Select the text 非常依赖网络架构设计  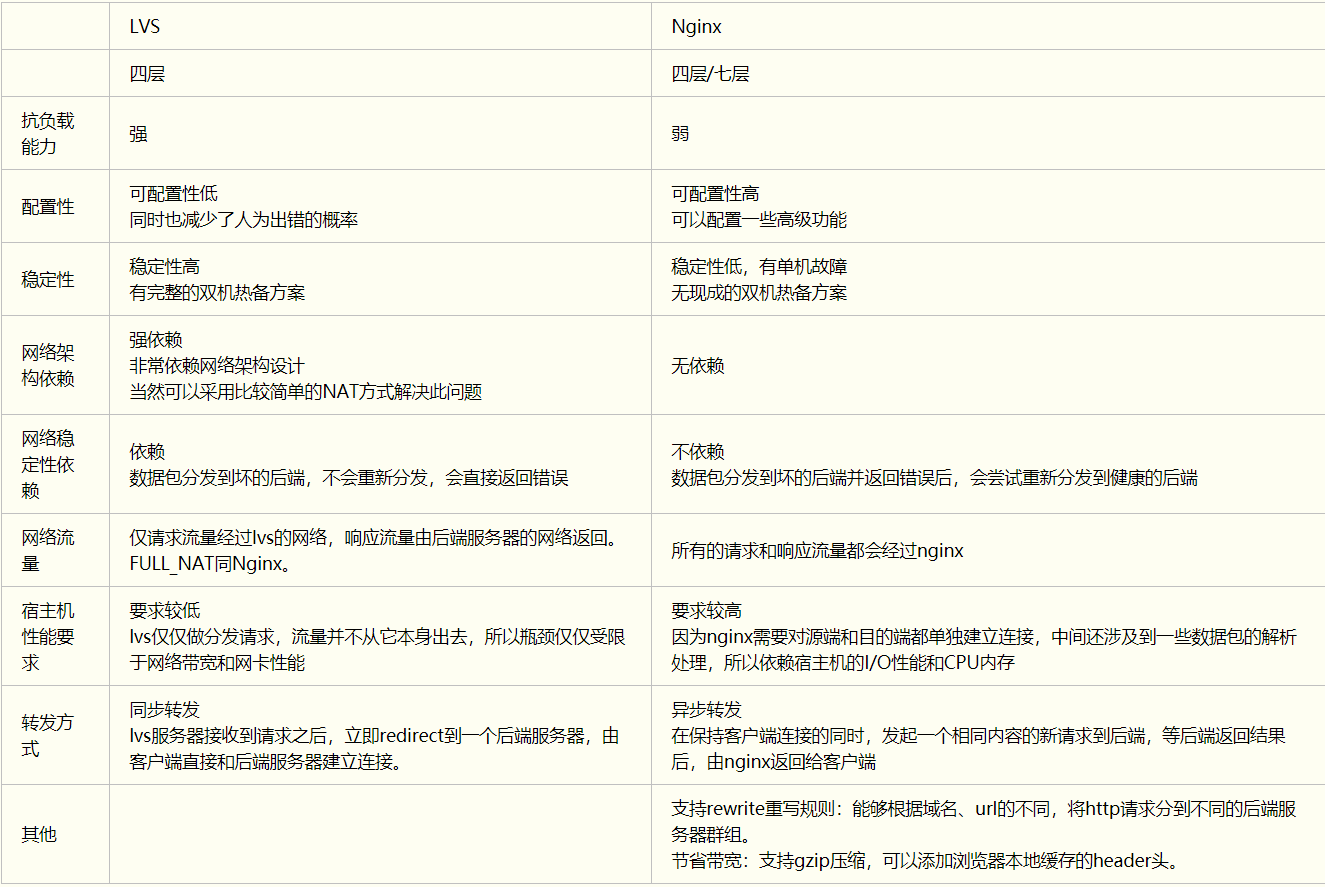pyautogui.click(x=218, y=366)
